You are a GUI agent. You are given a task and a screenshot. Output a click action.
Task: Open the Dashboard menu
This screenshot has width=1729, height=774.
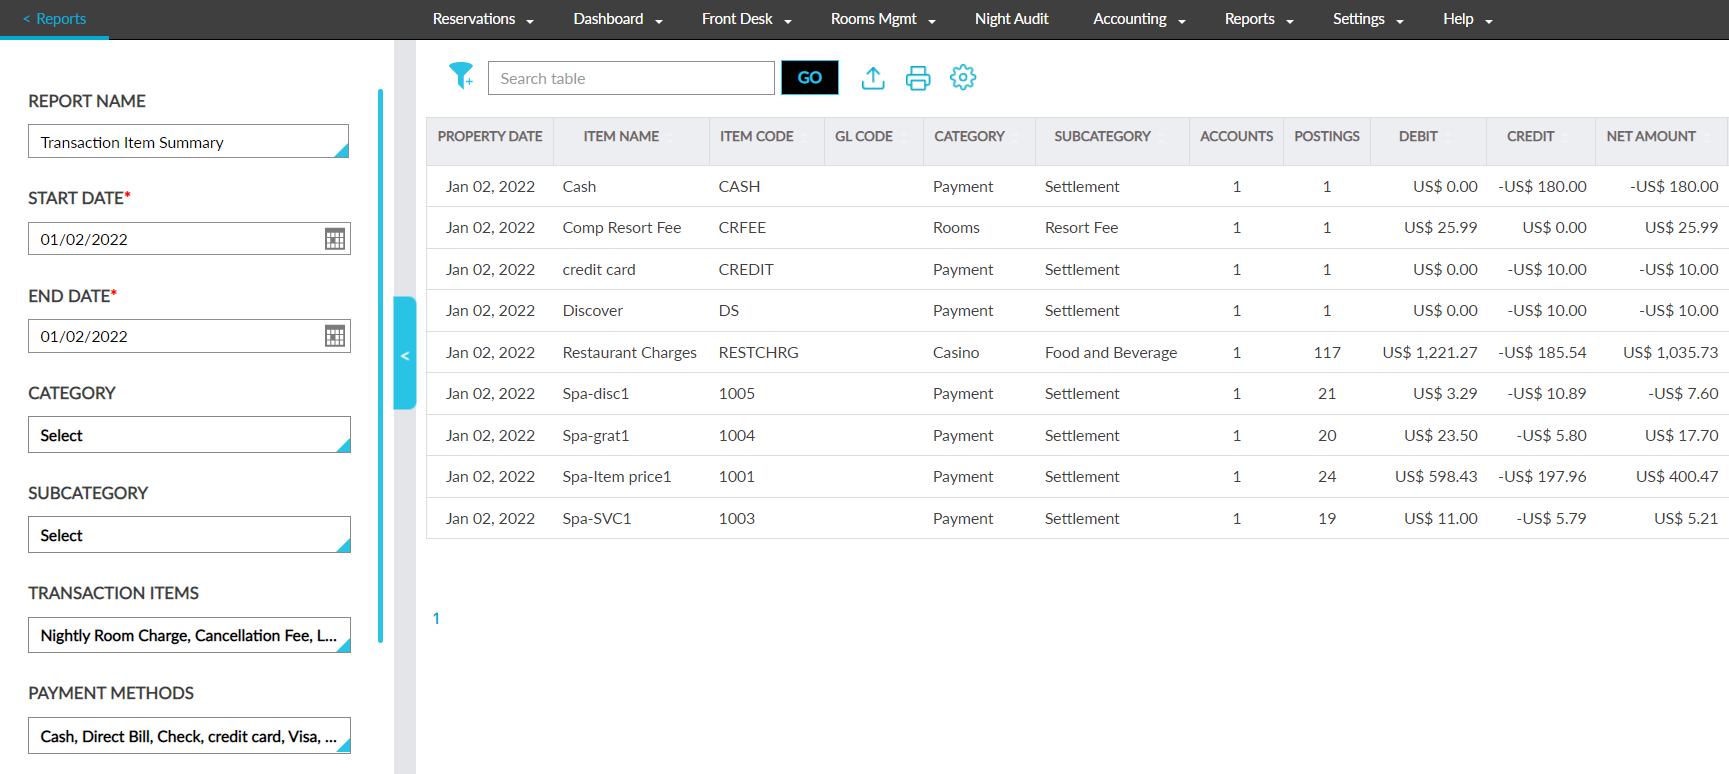(618, 19)
